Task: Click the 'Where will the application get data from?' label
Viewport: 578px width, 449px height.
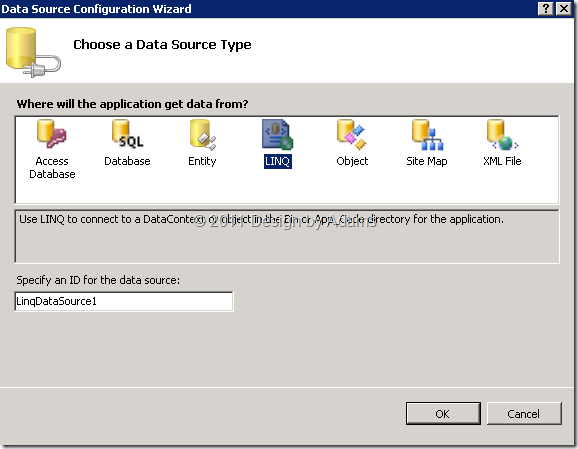Action: click(132, 104)
